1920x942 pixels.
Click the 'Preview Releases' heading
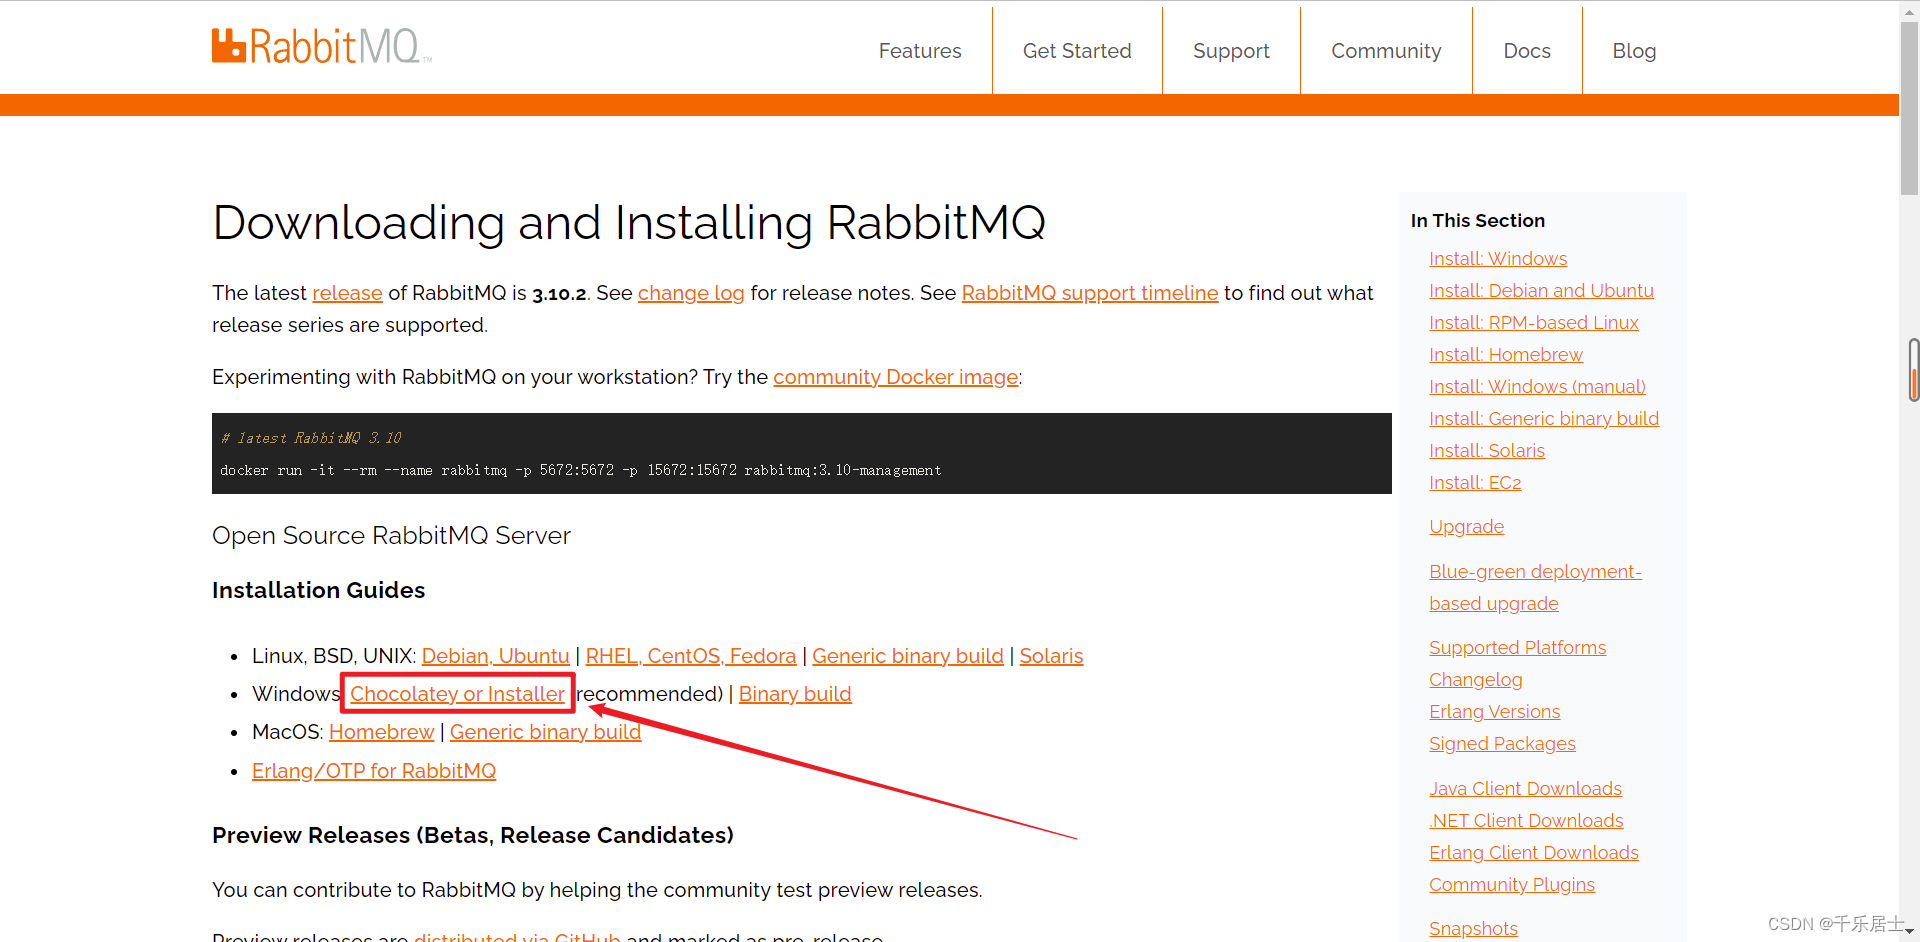point(472,835)
